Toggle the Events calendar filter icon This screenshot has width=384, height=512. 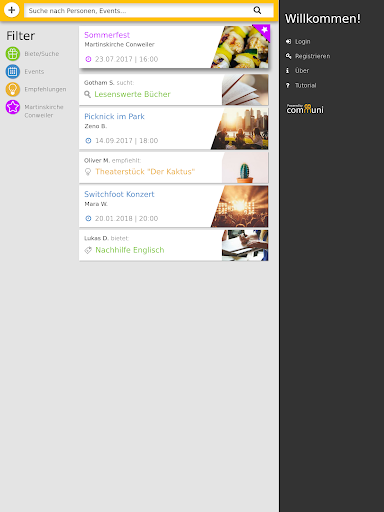tap(13, 71)
